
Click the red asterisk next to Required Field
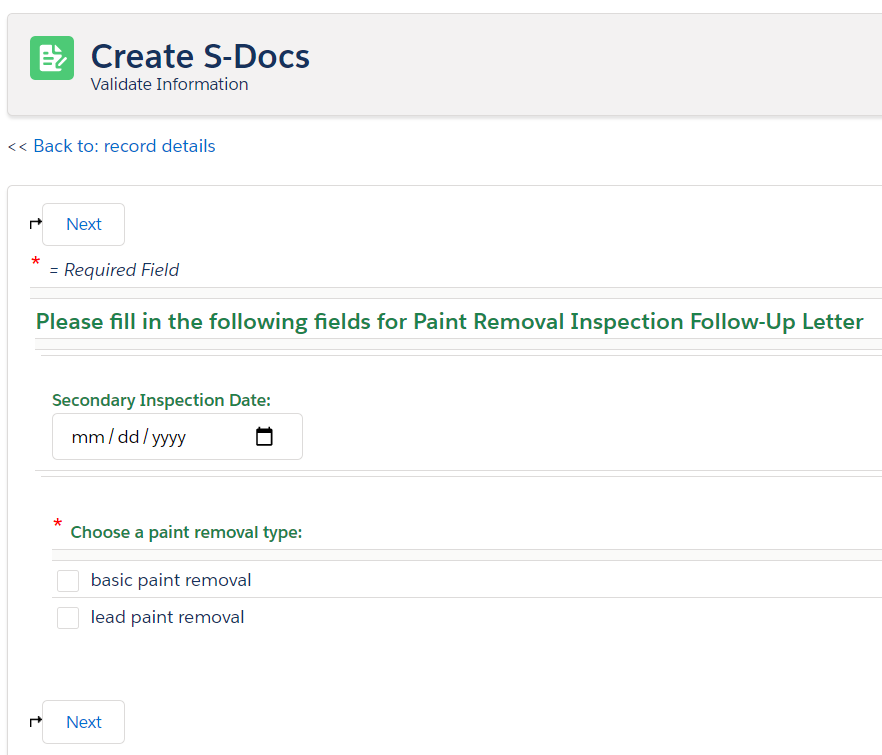tap(36, 262)
